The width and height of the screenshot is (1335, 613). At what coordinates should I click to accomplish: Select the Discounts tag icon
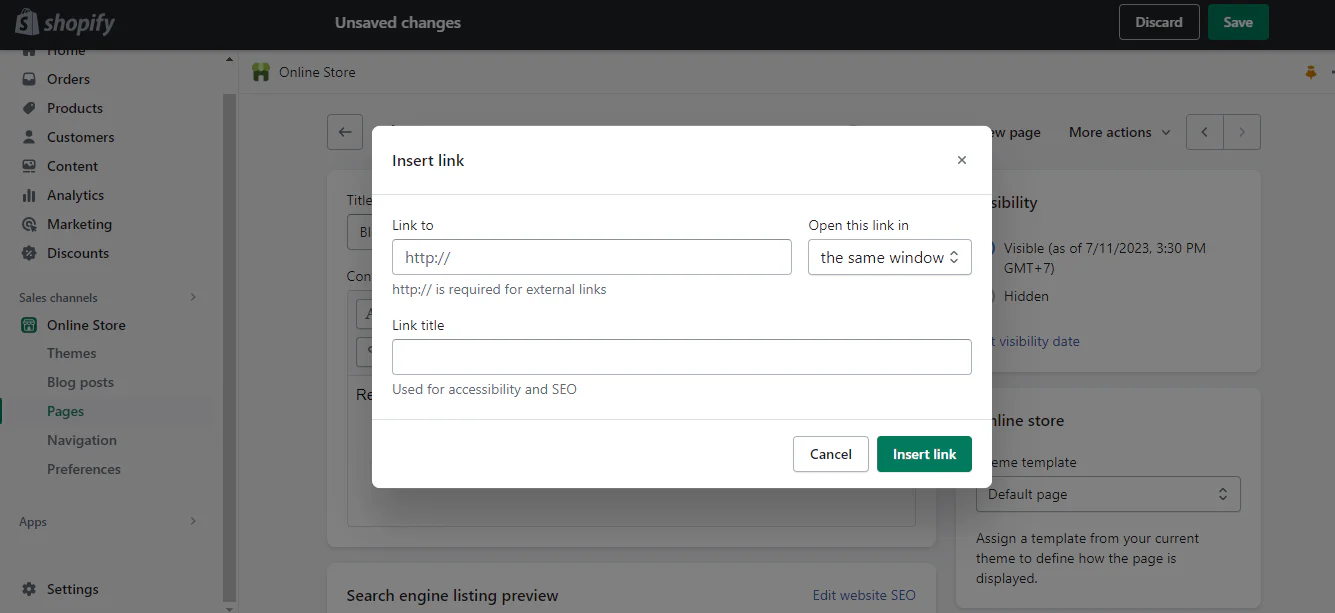coord(29,252)
